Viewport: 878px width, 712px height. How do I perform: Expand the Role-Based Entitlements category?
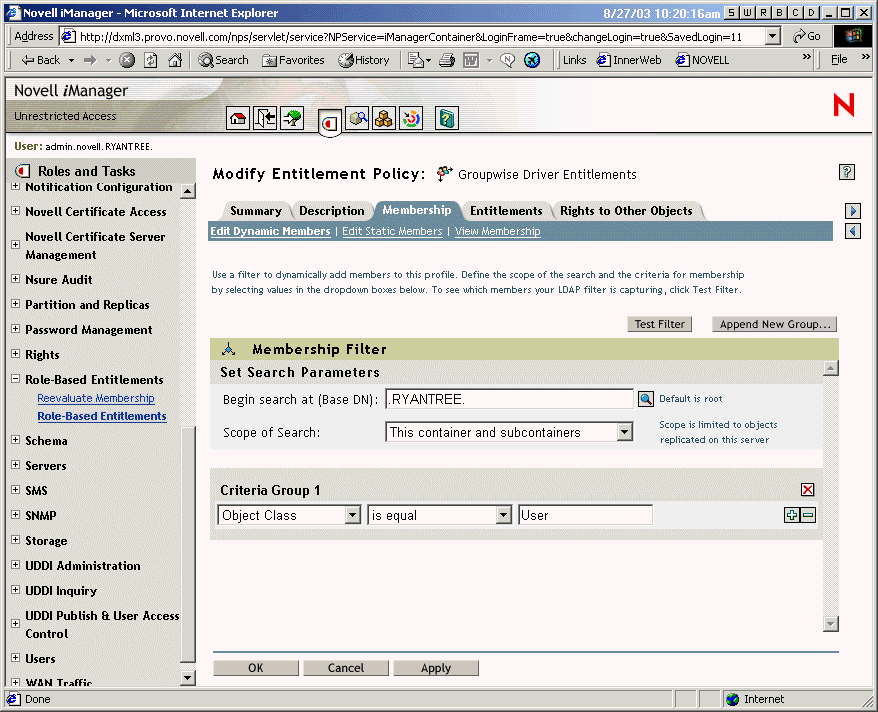point(14,379)
